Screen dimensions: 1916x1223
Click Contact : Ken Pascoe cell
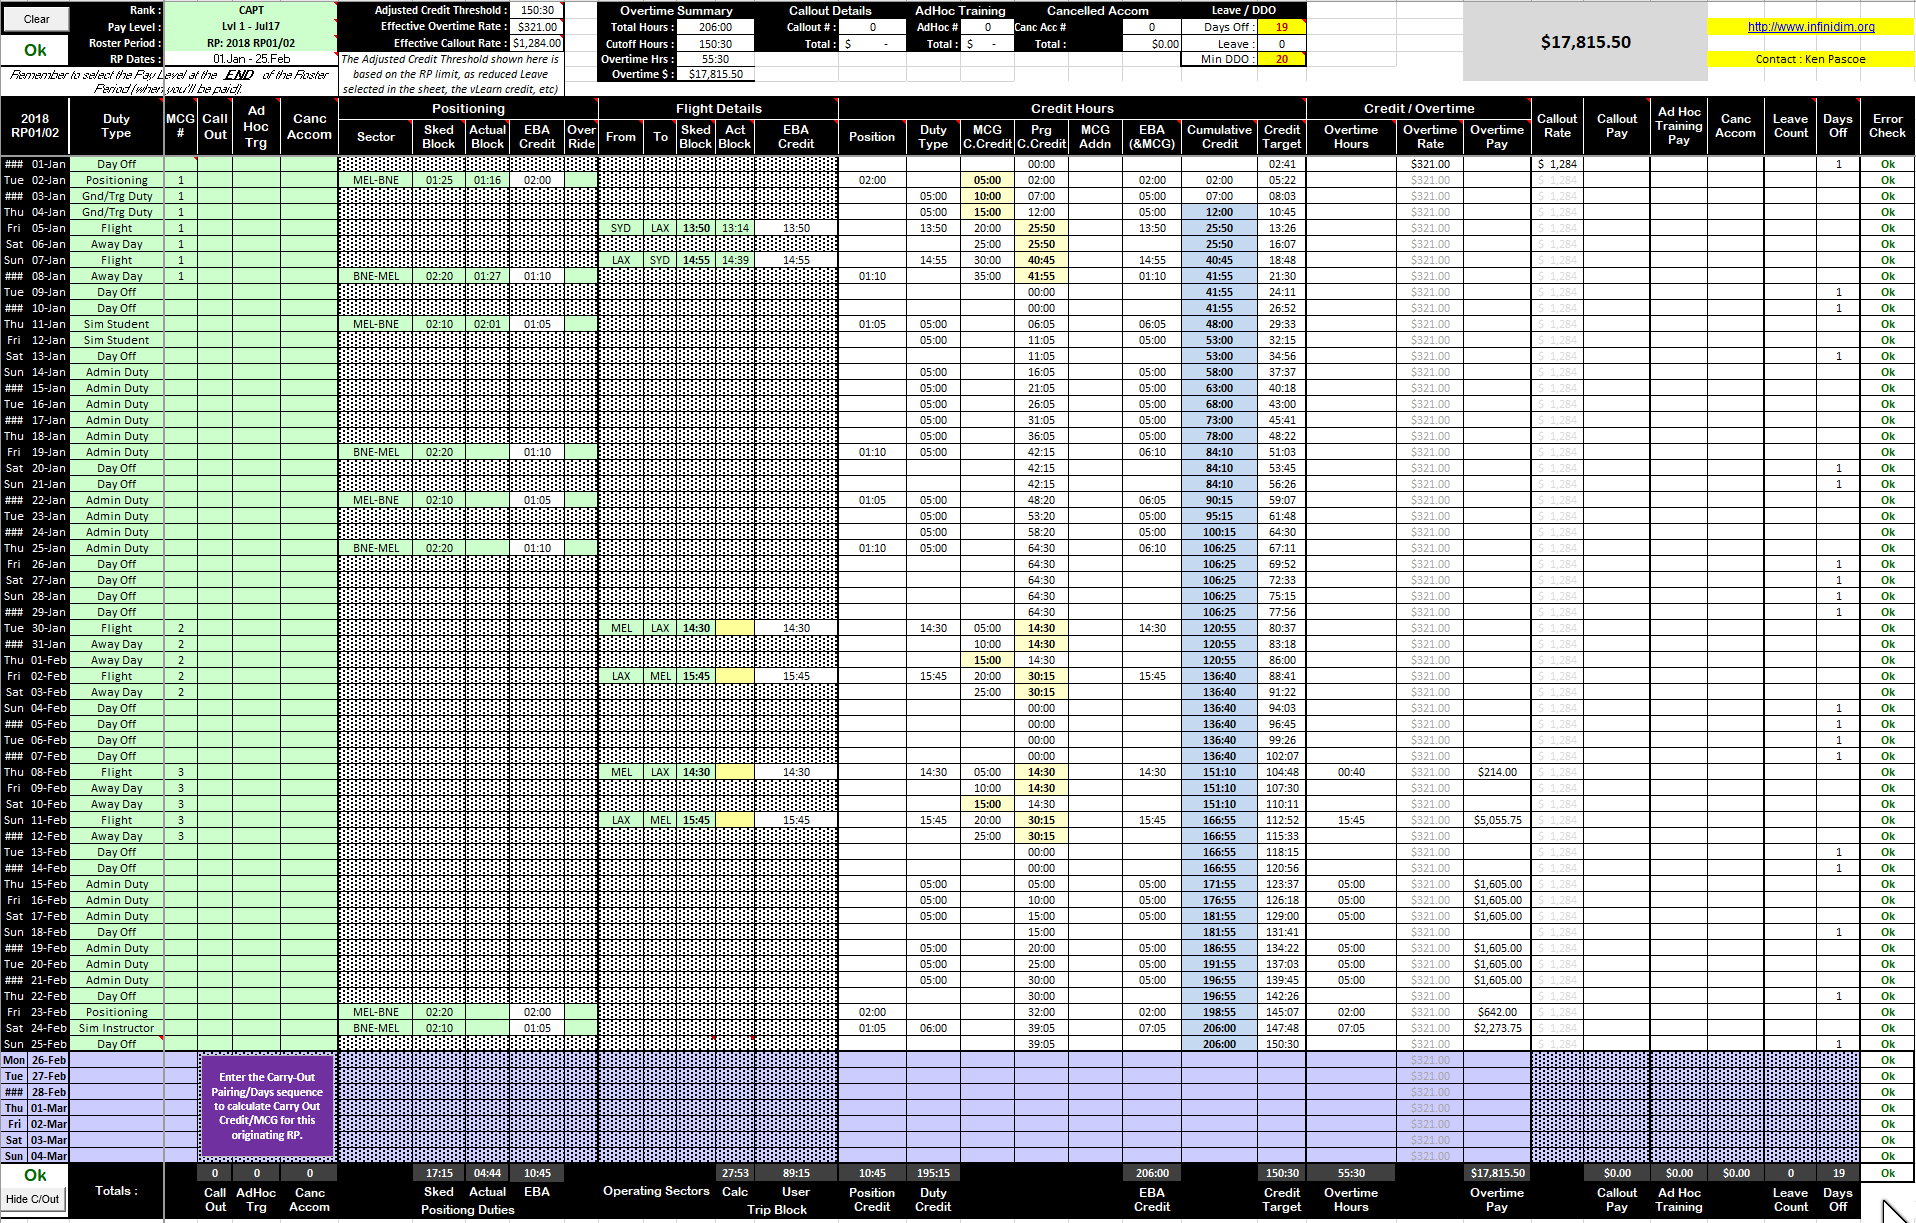[x=1811, y=59]
